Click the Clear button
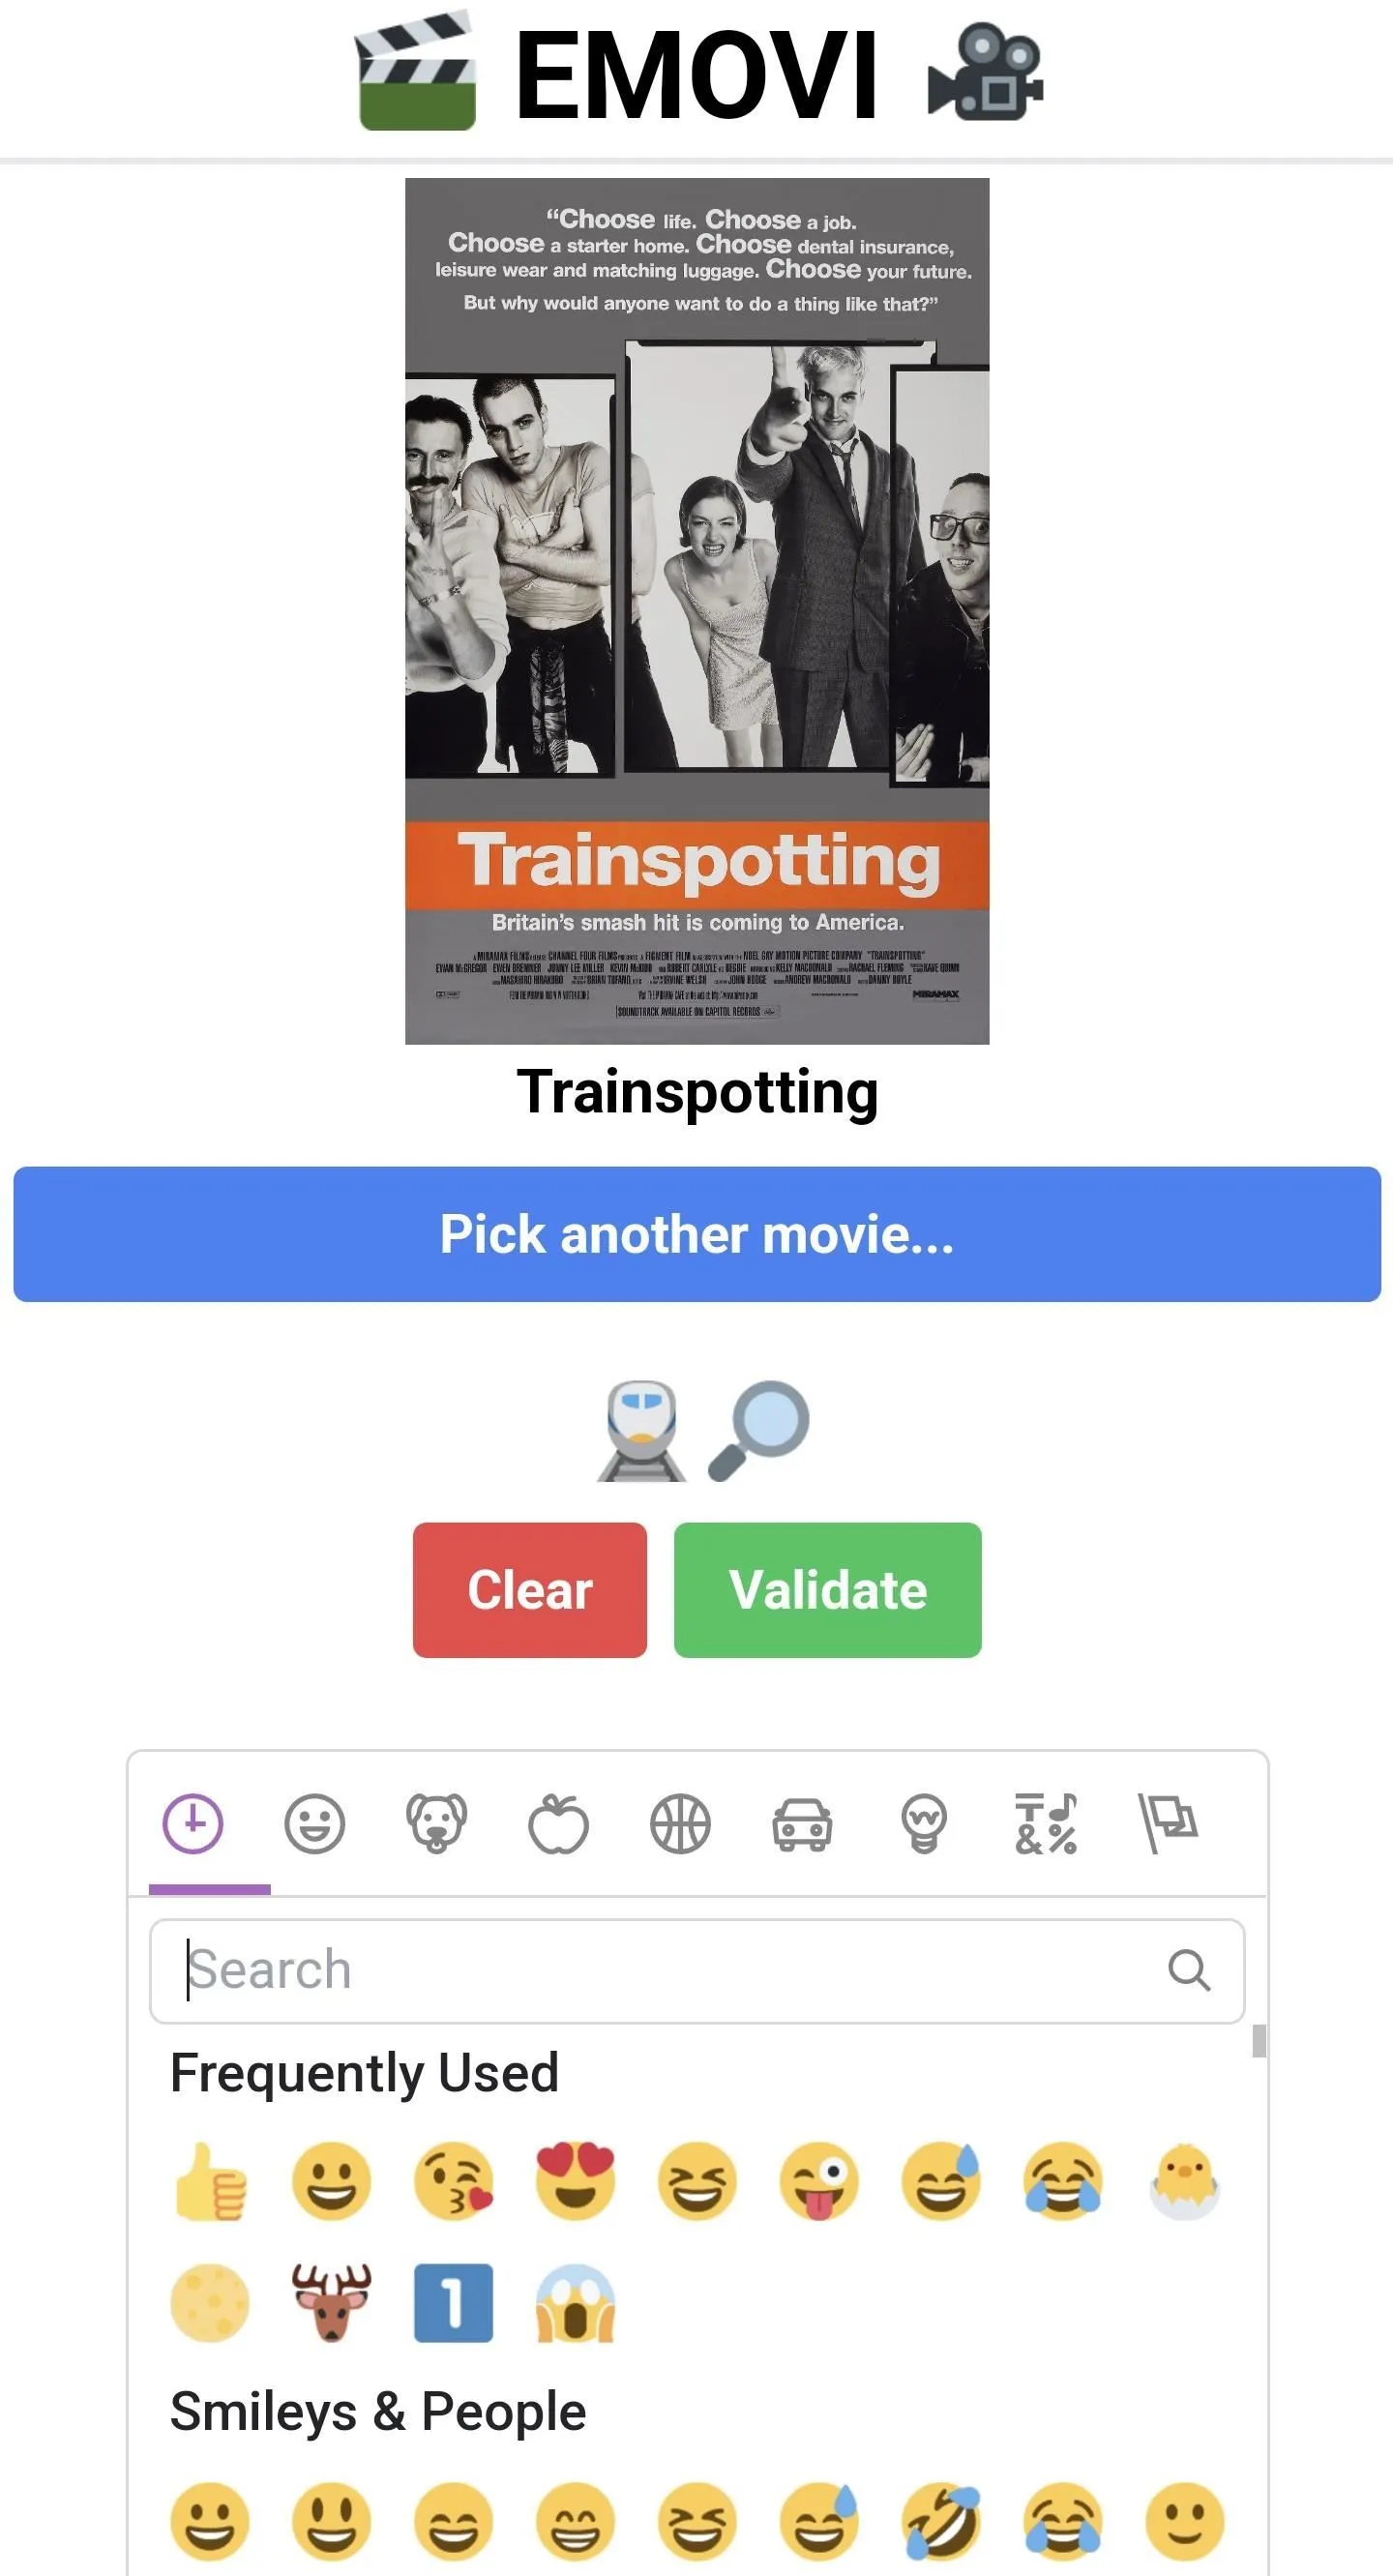Viewport: 1393px width, 2576px height. (530, 1590)
